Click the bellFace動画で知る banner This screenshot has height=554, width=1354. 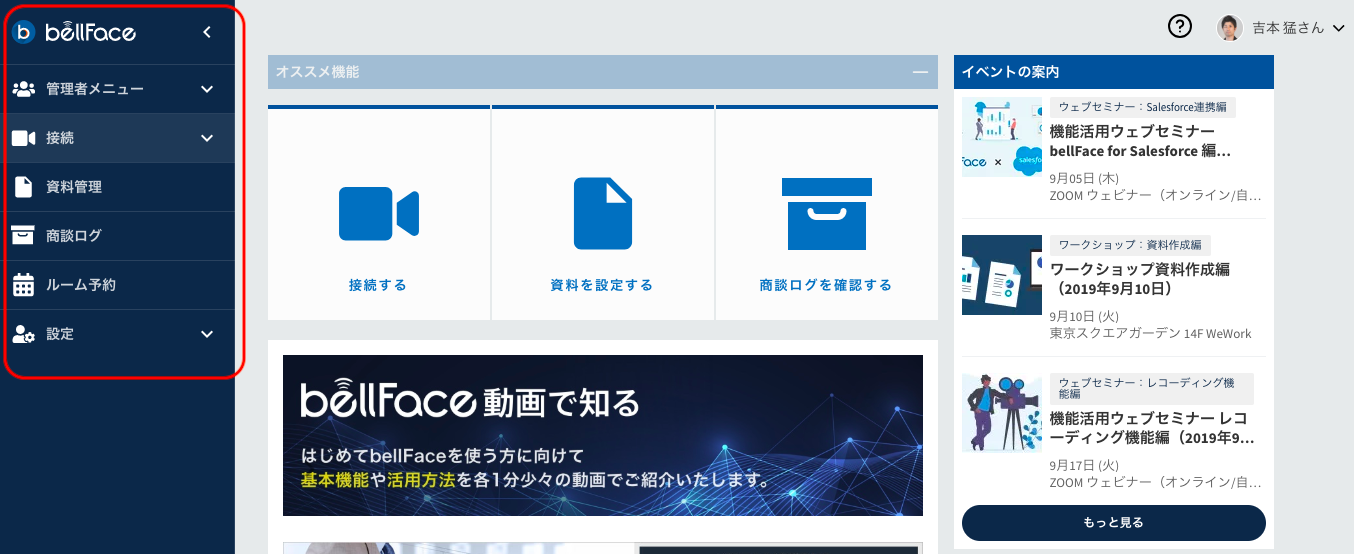pyautogui.click(x=603, y=435)
